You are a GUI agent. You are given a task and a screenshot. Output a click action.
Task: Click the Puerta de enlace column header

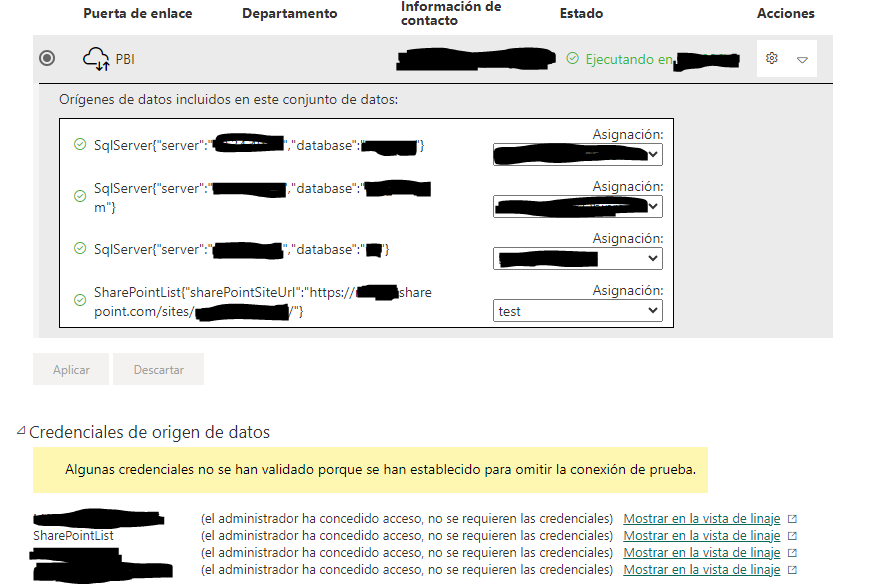pyautogui.click(x=138, y=13)
